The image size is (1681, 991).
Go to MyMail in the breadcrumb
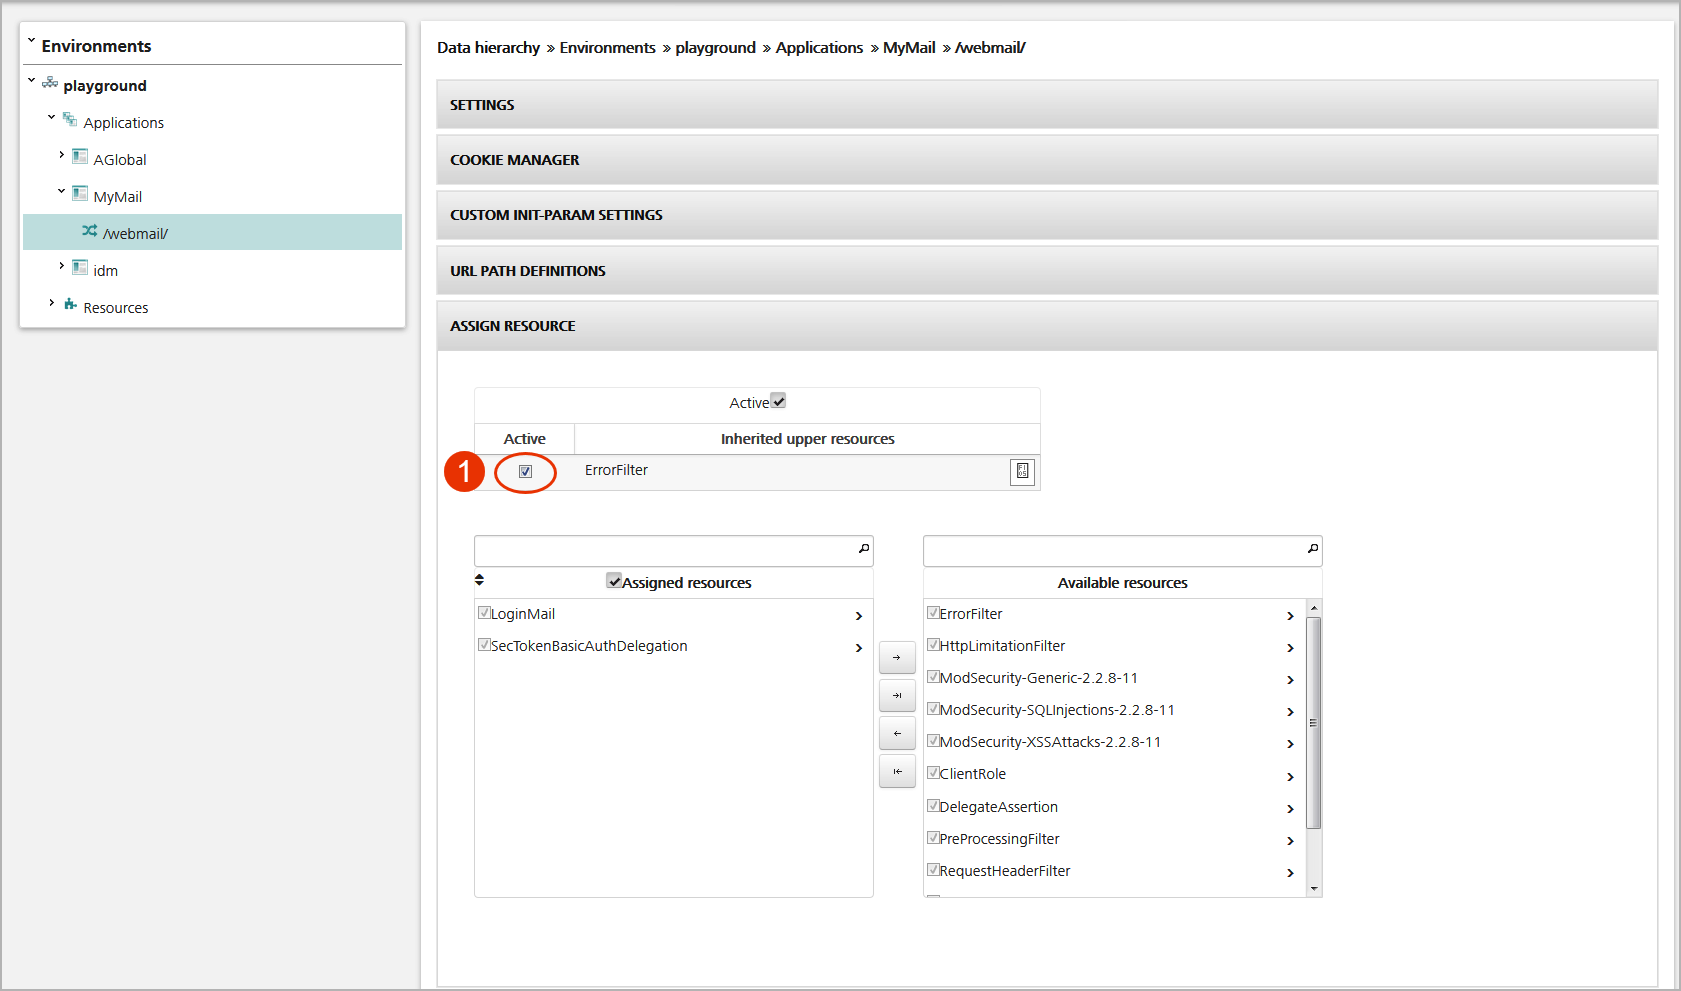(909, 48)
